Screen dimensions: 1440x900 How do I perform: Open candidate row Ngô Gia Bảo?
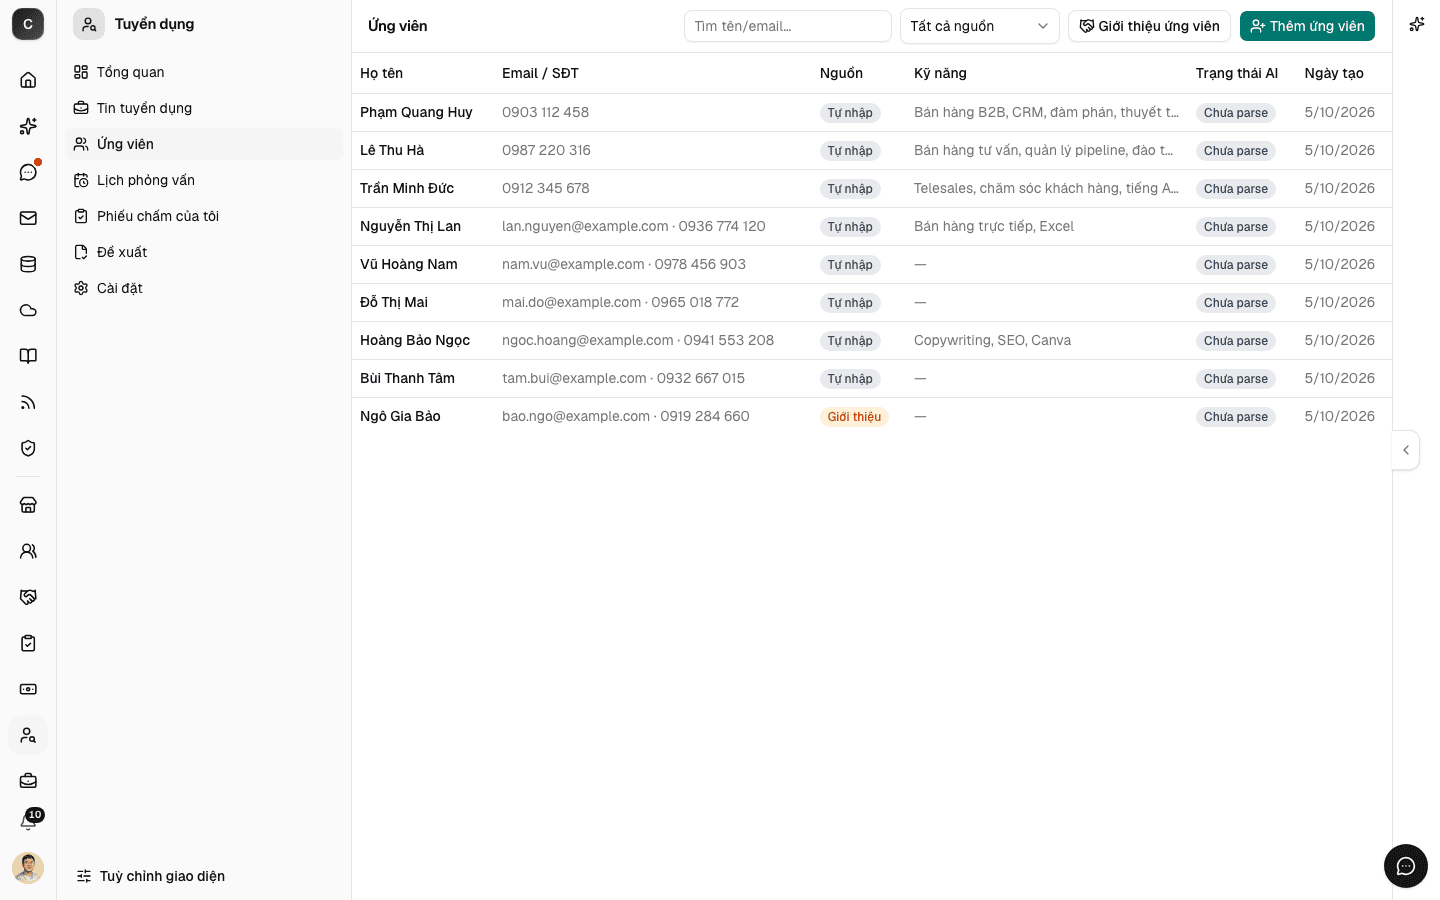[871, 416]
